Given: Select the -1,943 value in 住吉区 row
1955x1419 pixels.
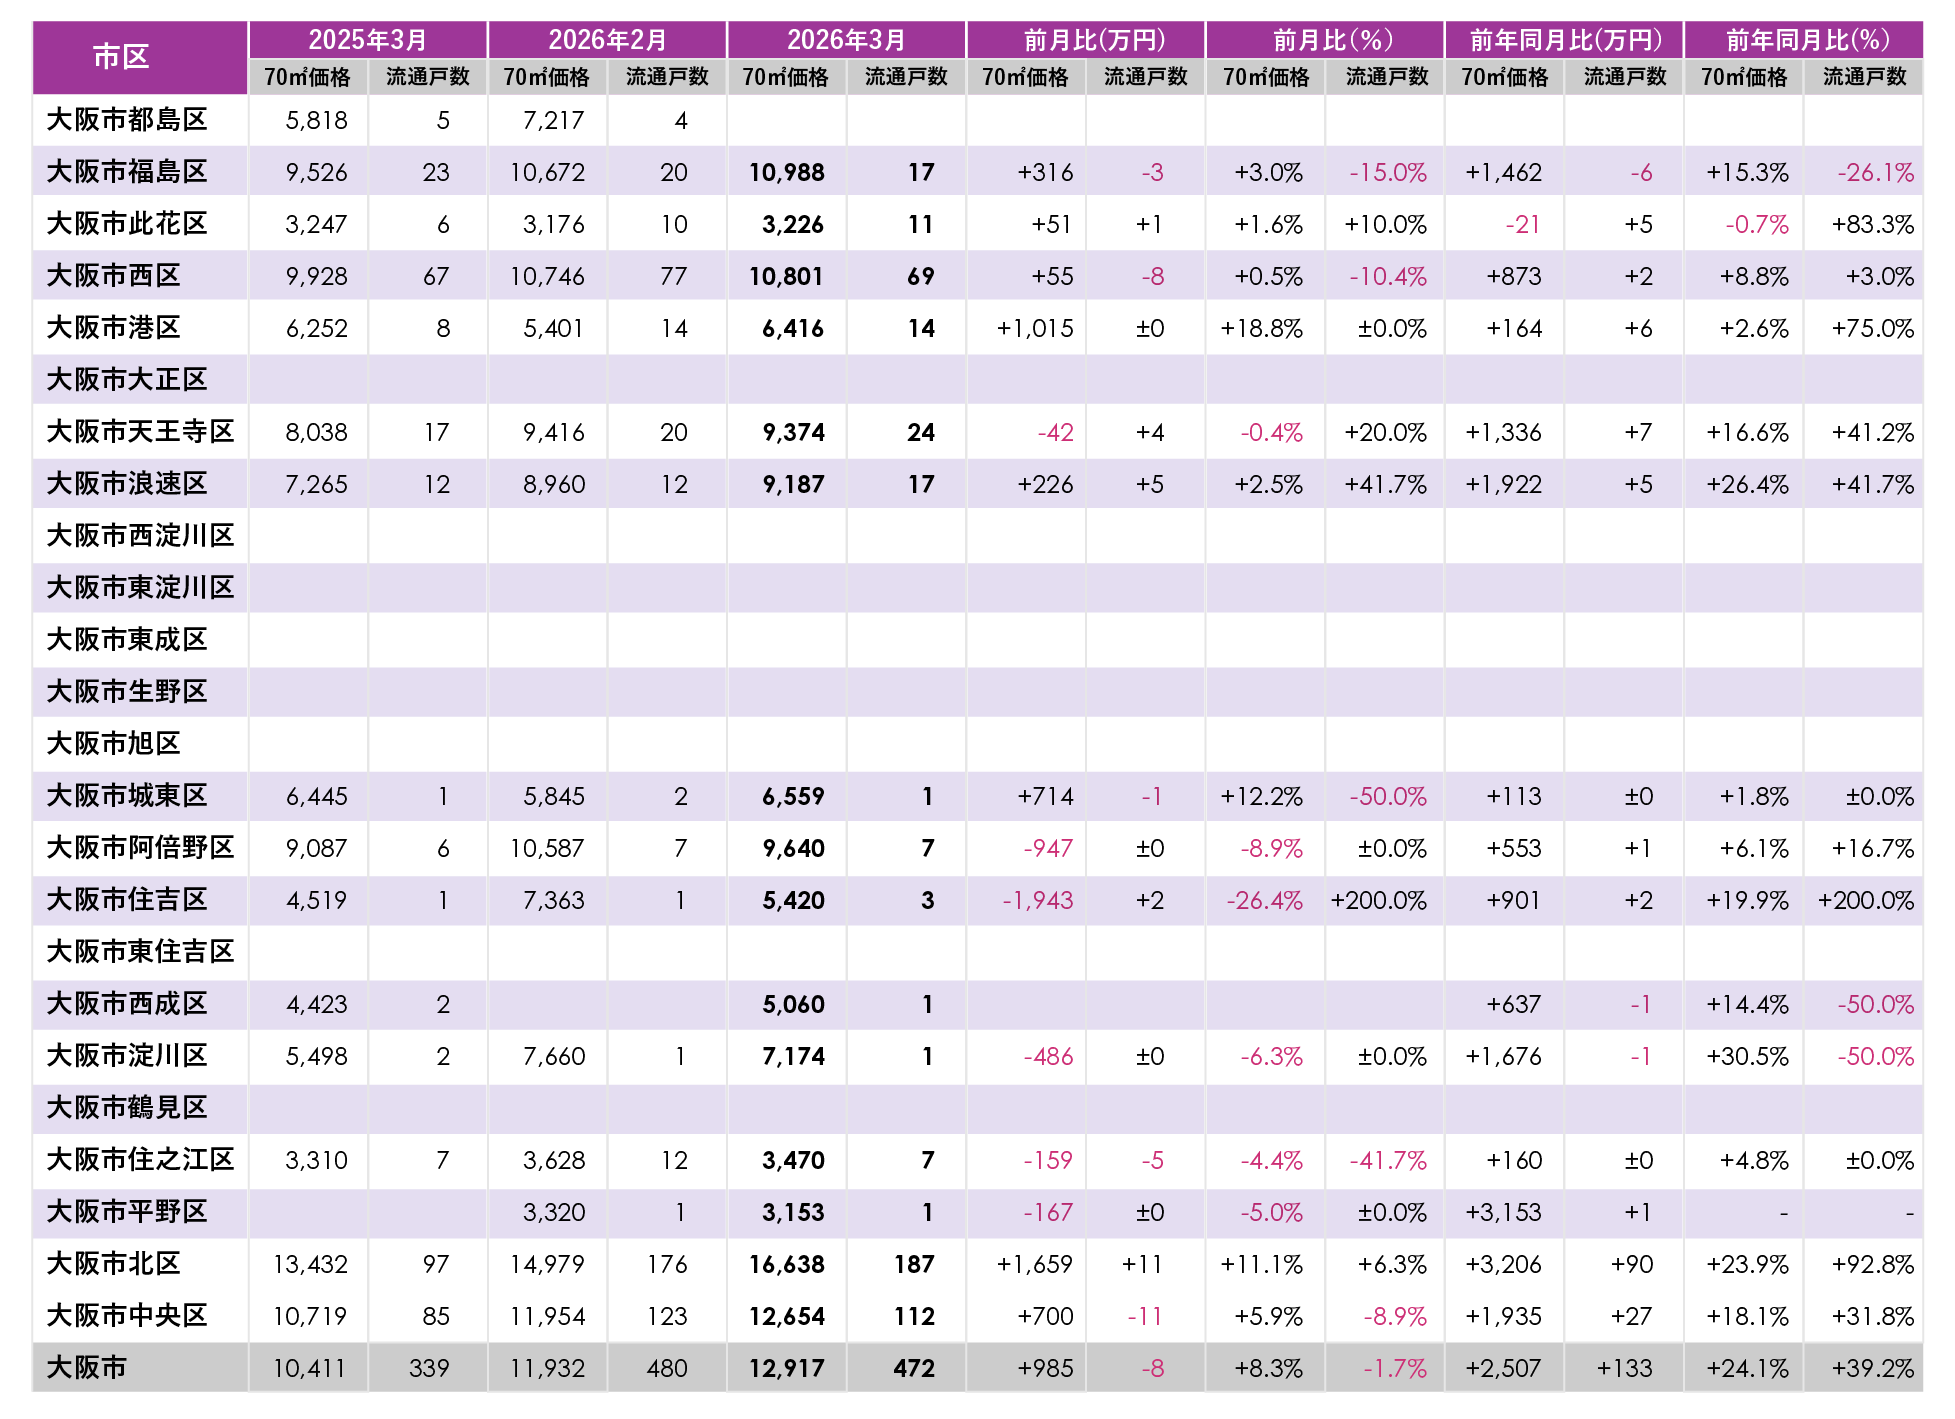Looking at the screenshot, I should [1037, 900].
